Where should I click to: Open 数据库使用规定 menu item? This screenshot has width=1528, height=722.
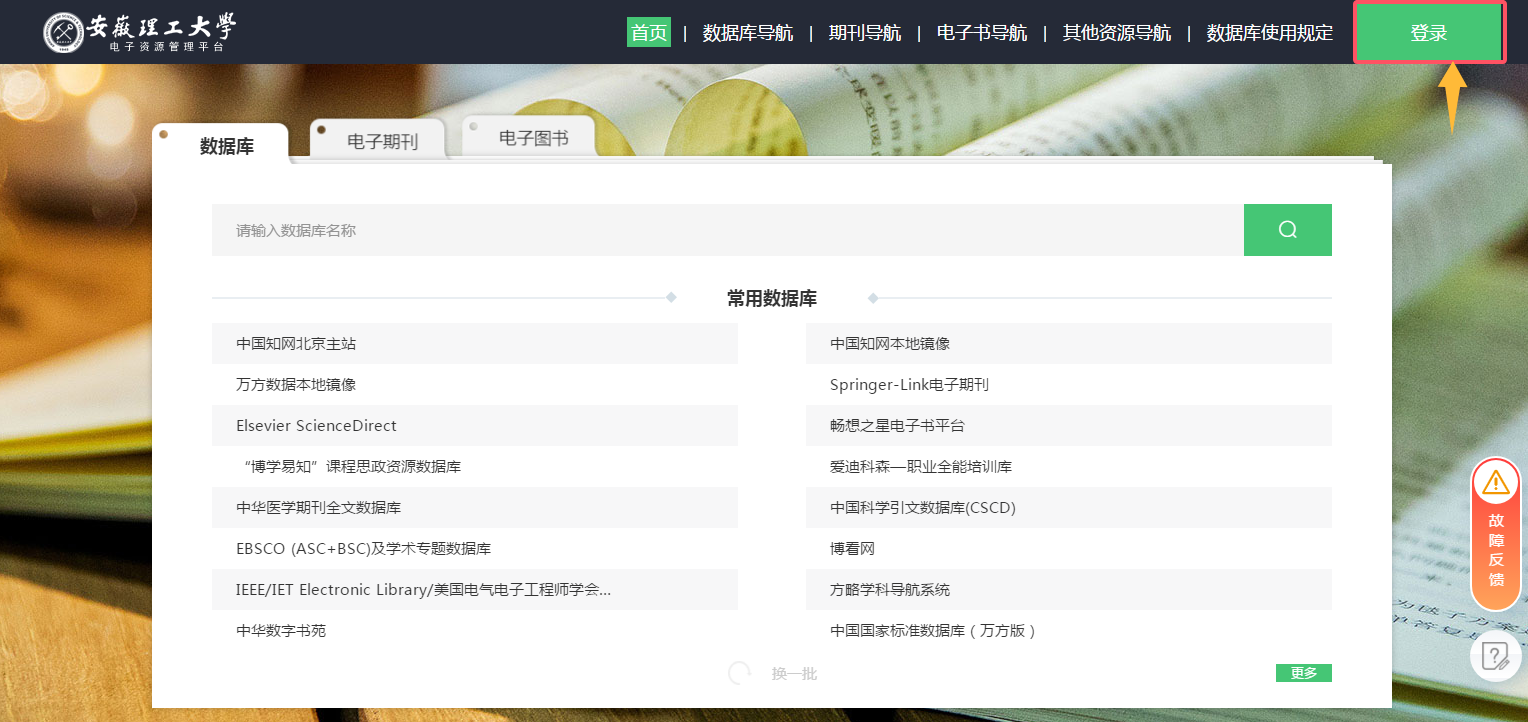(1269, 33)
